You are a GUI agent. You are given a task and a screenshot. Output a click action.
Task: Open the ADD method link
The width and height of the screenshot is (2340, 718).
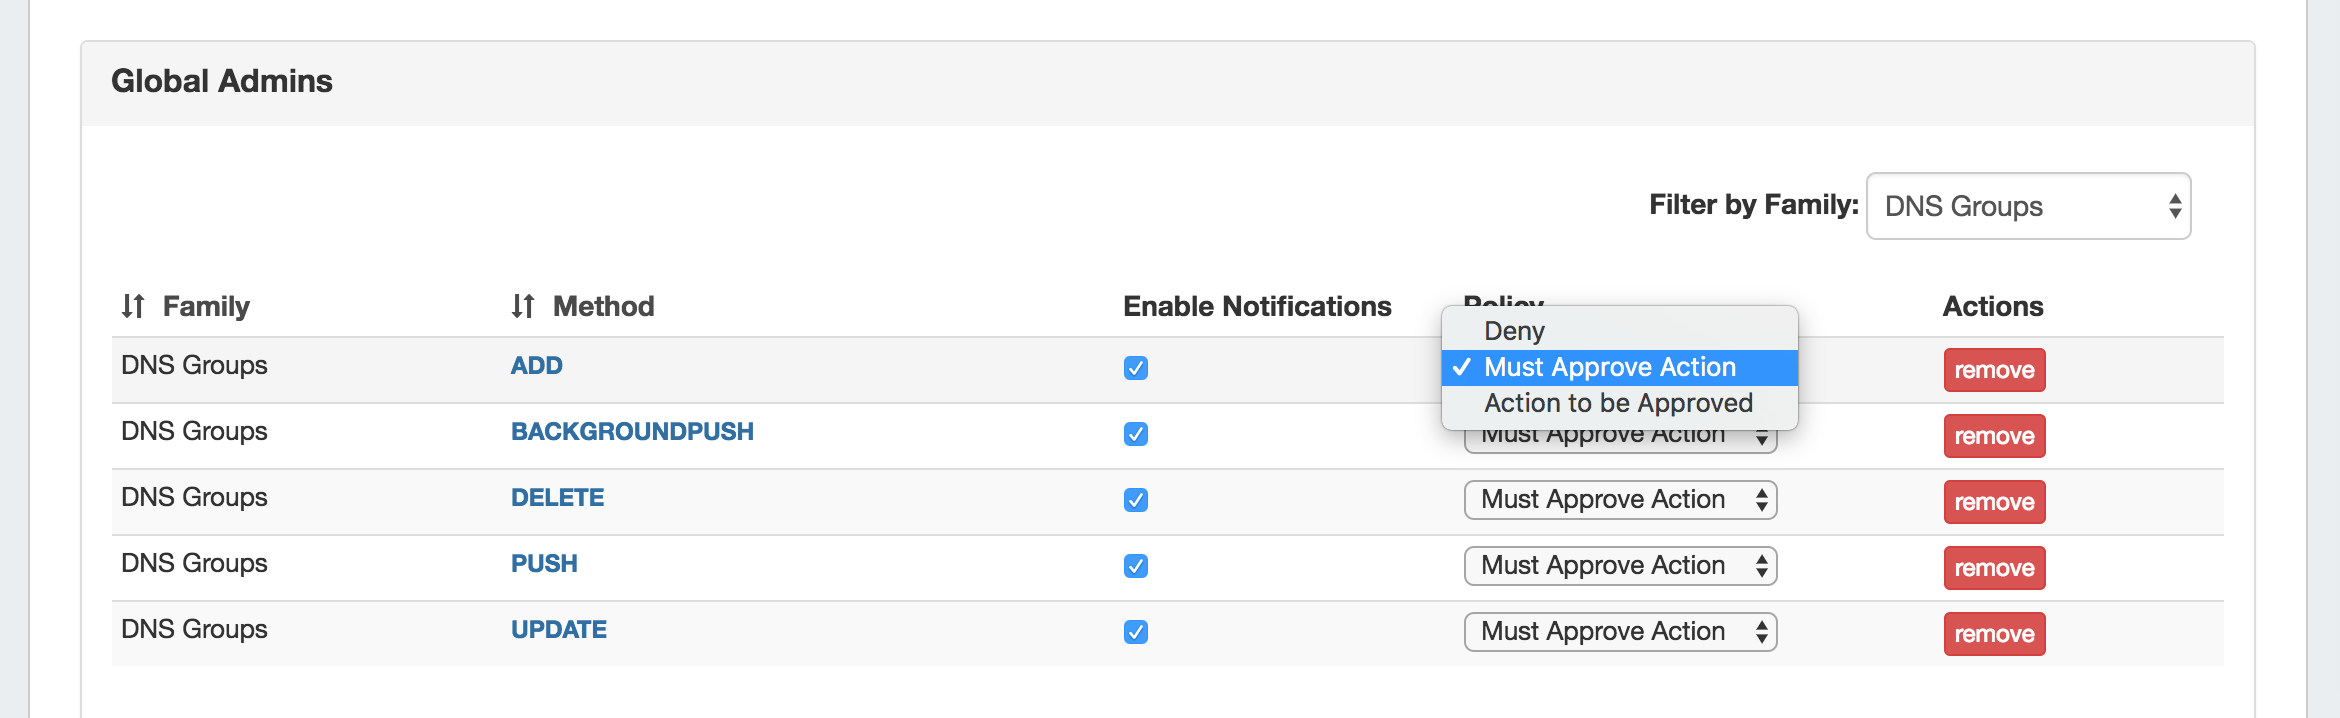(537, 366)
